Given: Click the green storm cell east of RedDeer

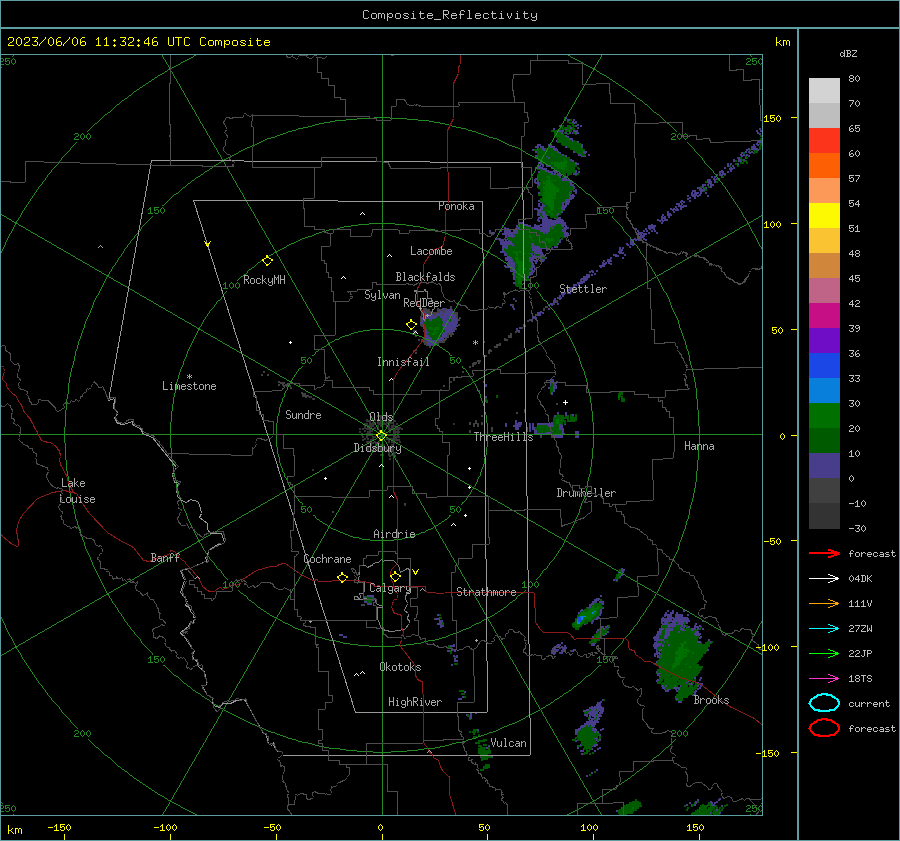Looking at the screenshot, I should pos(439,325).
